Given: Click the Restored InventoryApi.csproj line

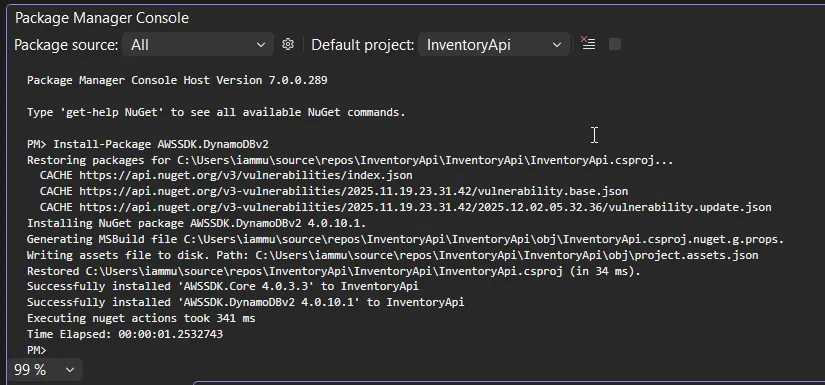Looking at the screenshot, I should coord(334,271).
